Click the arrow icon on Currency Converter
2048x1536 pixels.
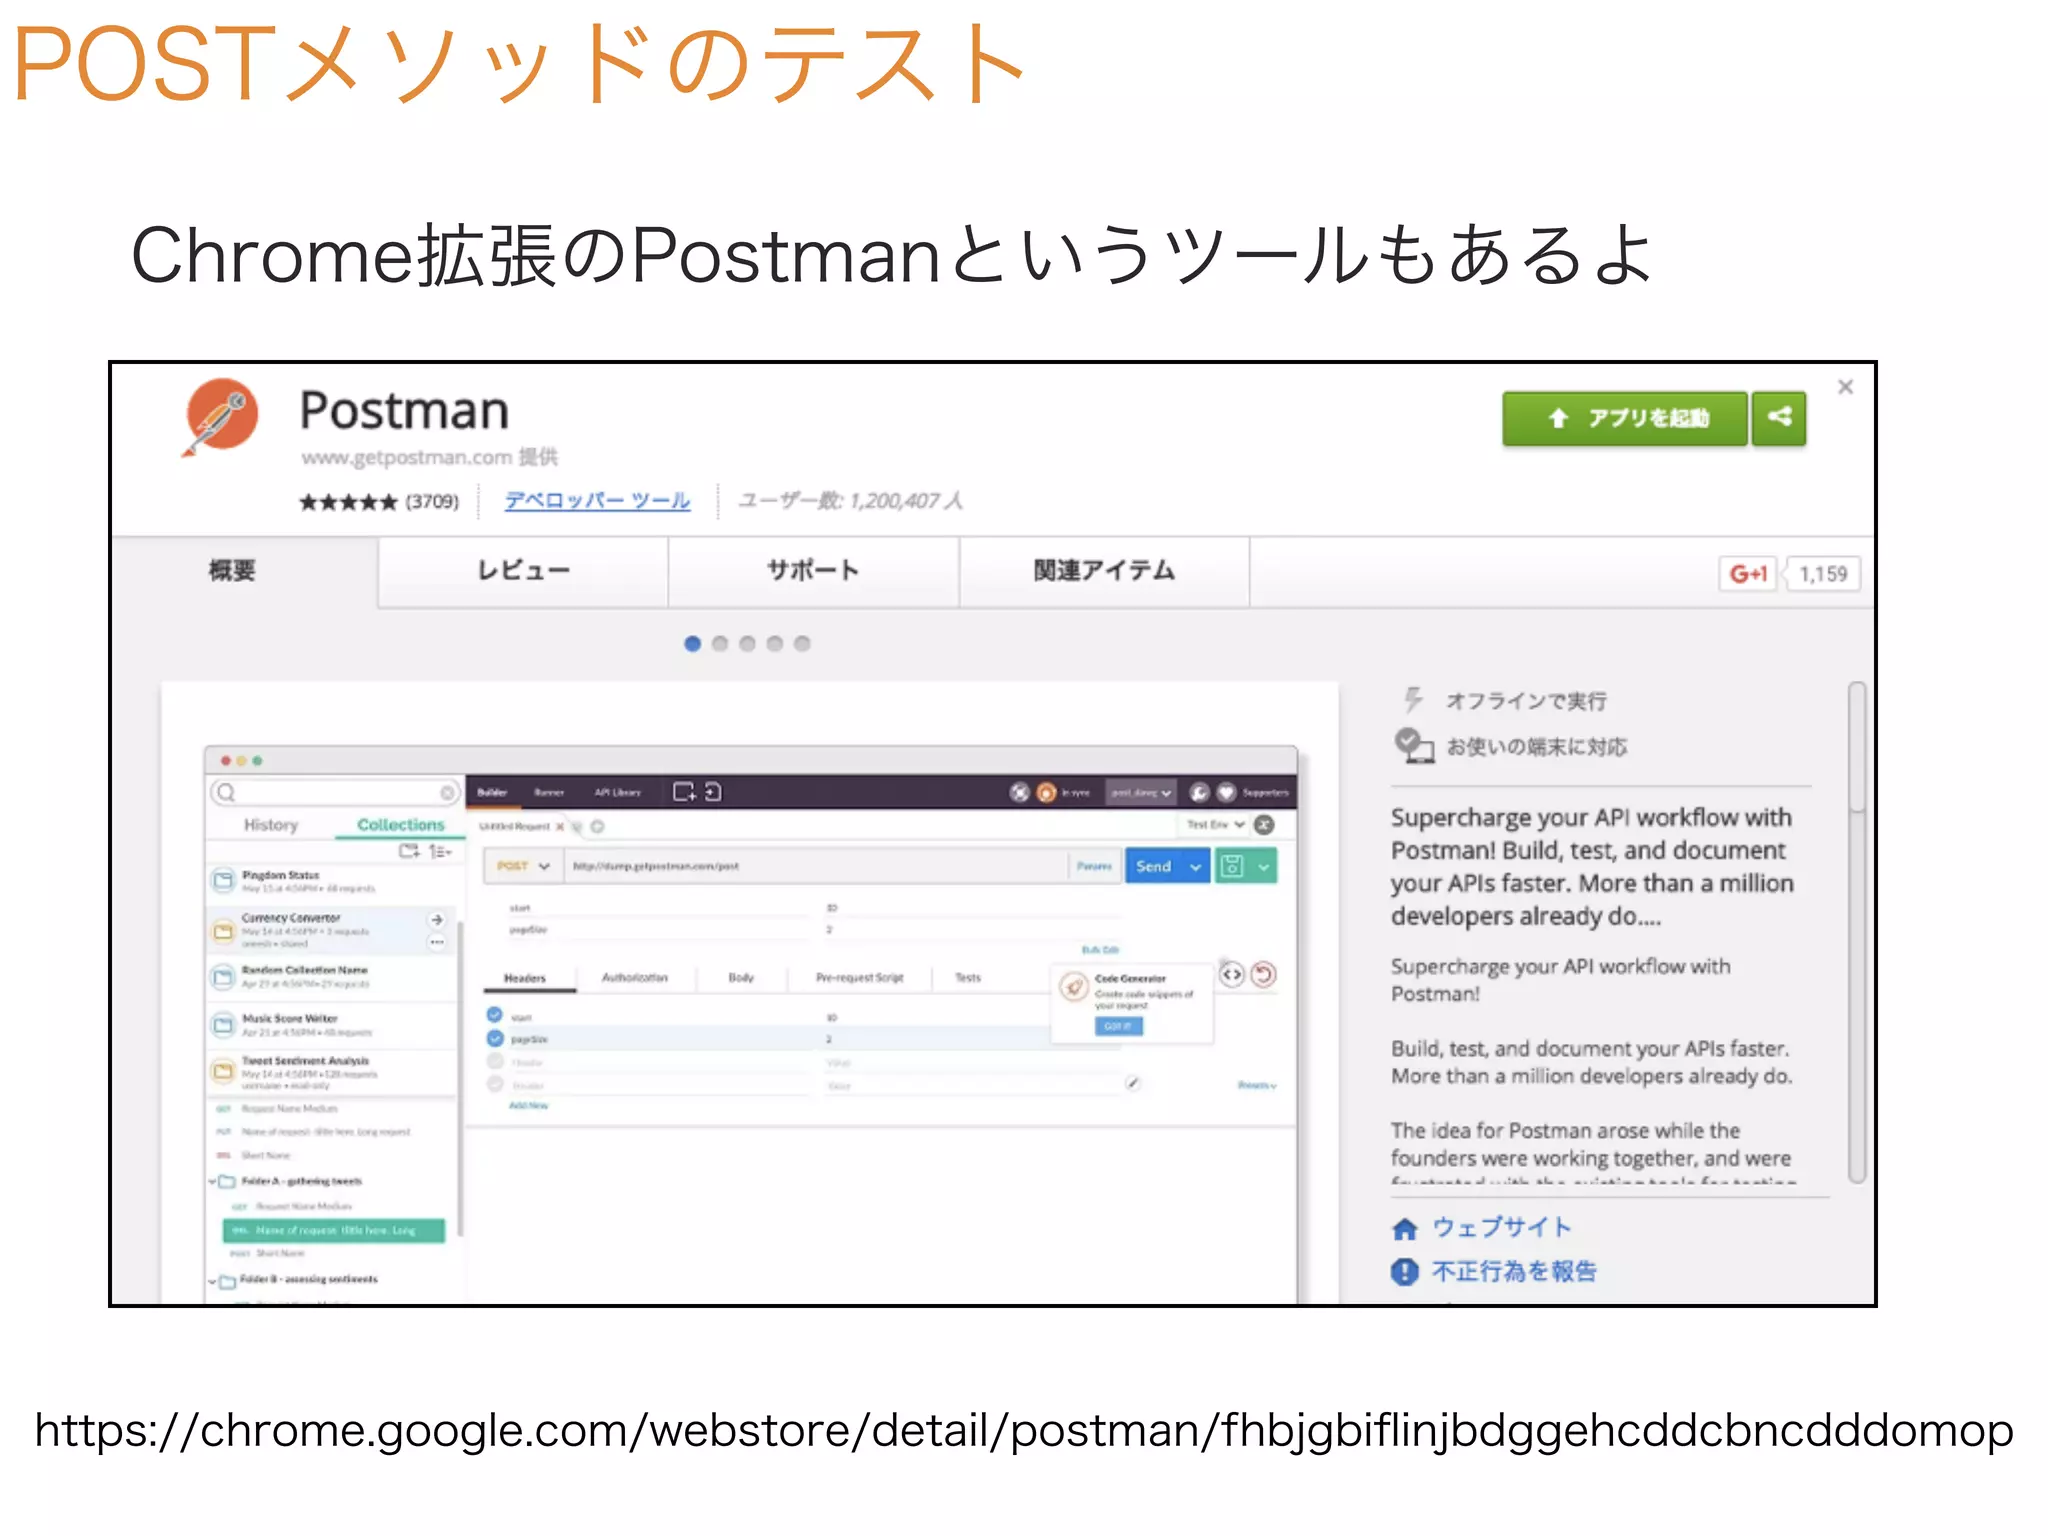pyautogui.click(x=437, y=919)
